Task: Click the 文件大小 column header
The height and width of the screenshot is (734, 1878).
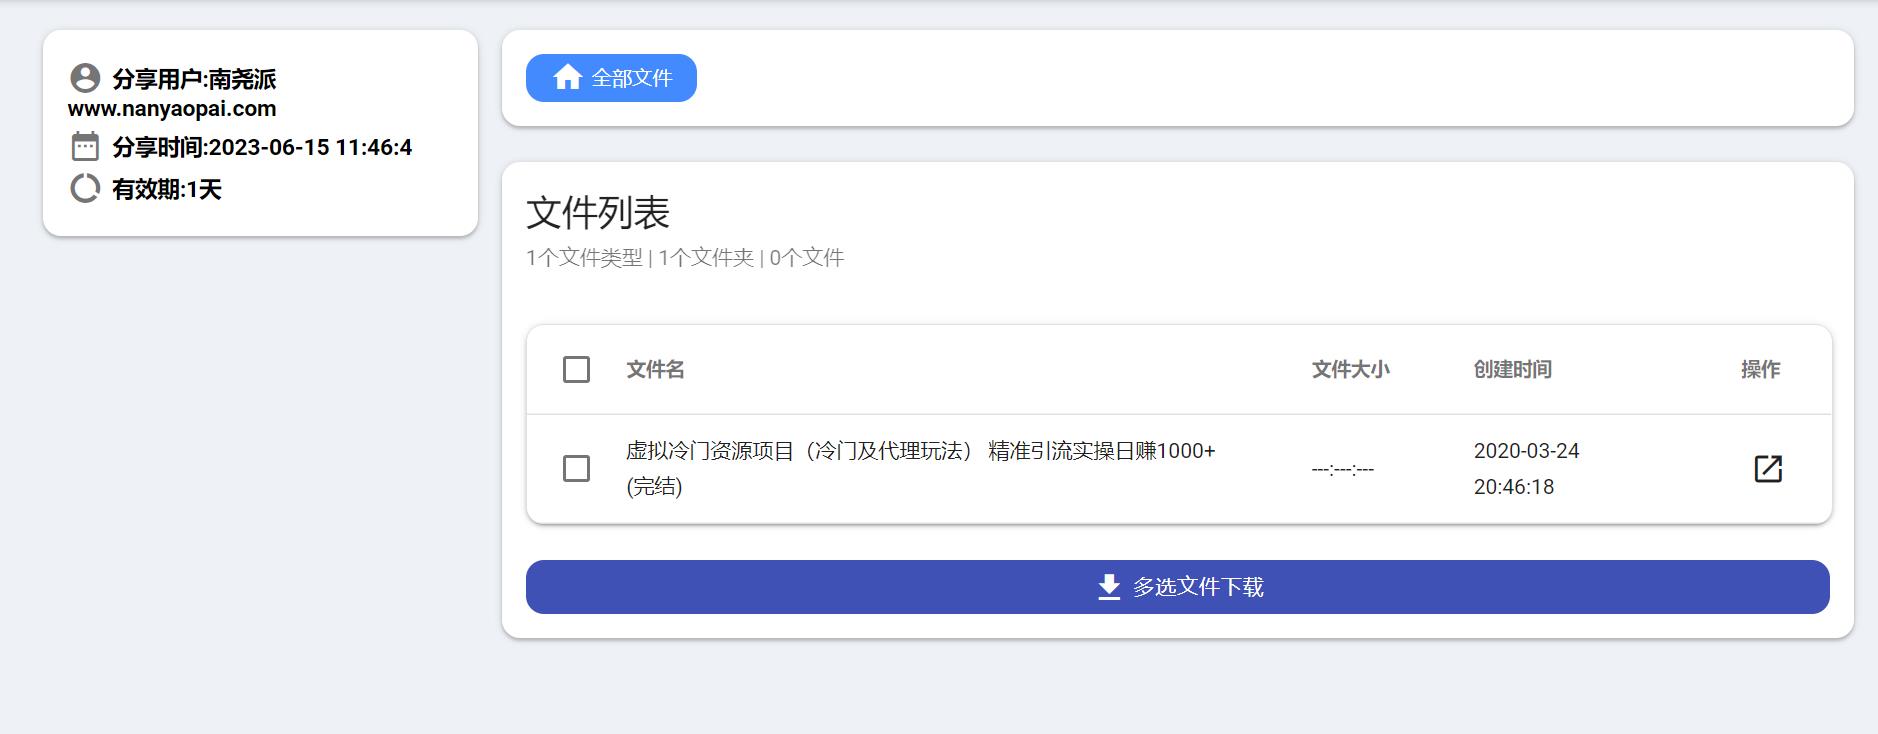Action: (1350, 370)
